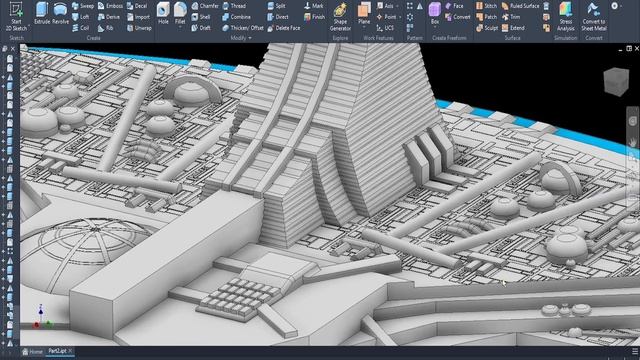Select the Revolve tool

click(x=60, y=13)
